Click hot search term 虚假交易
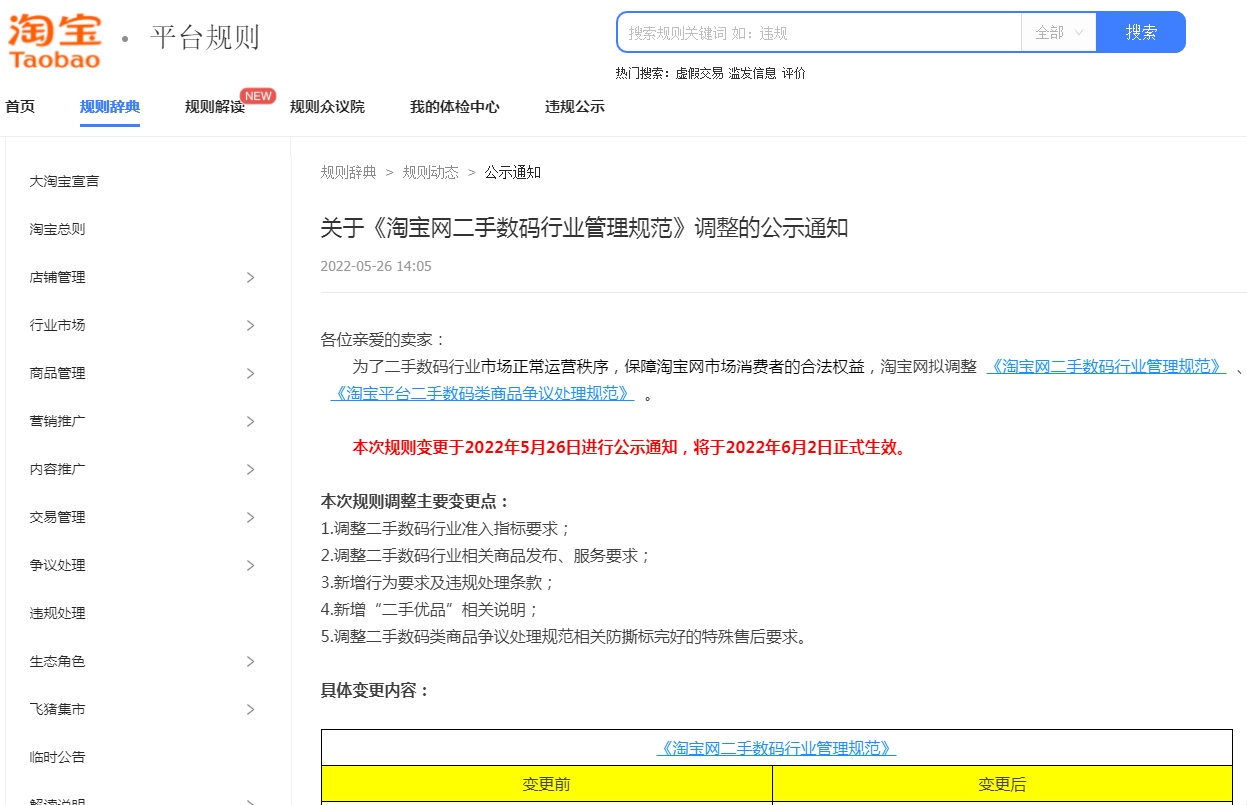 tap(699, 73)
